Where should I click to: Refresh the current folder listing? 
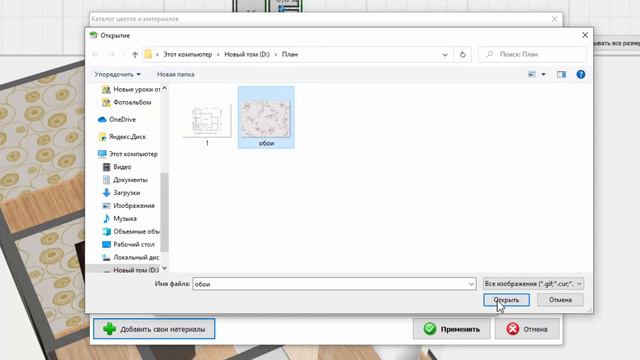(x=462, y=54)
